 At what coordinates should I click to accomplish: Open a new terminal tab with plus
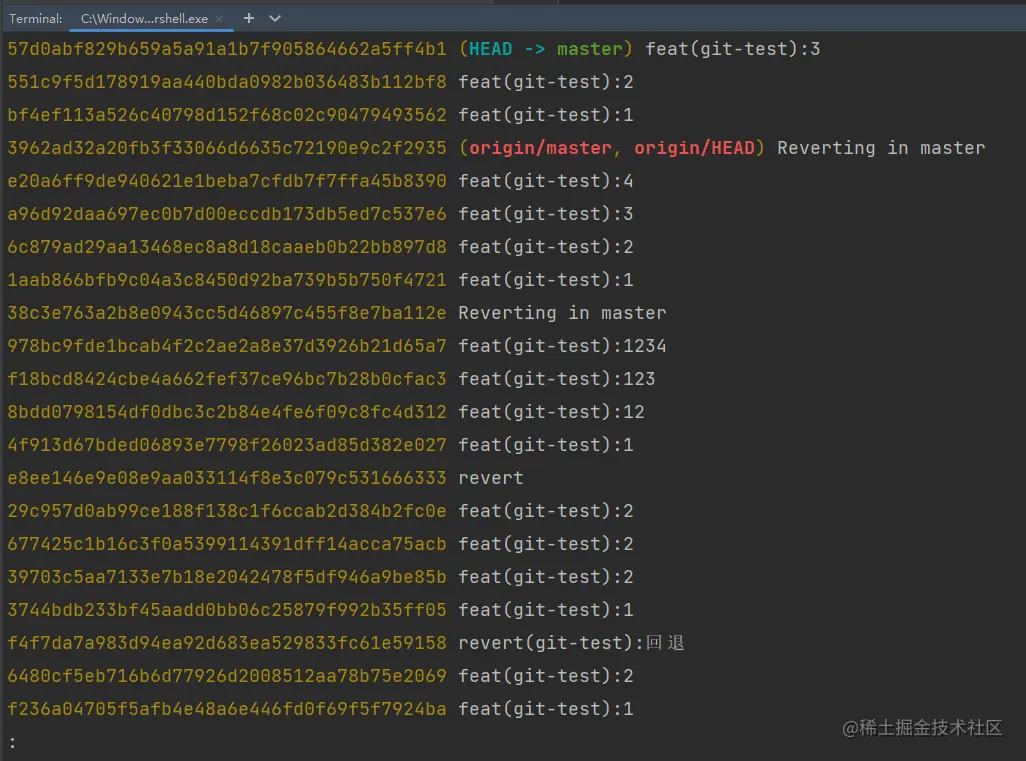249,18
